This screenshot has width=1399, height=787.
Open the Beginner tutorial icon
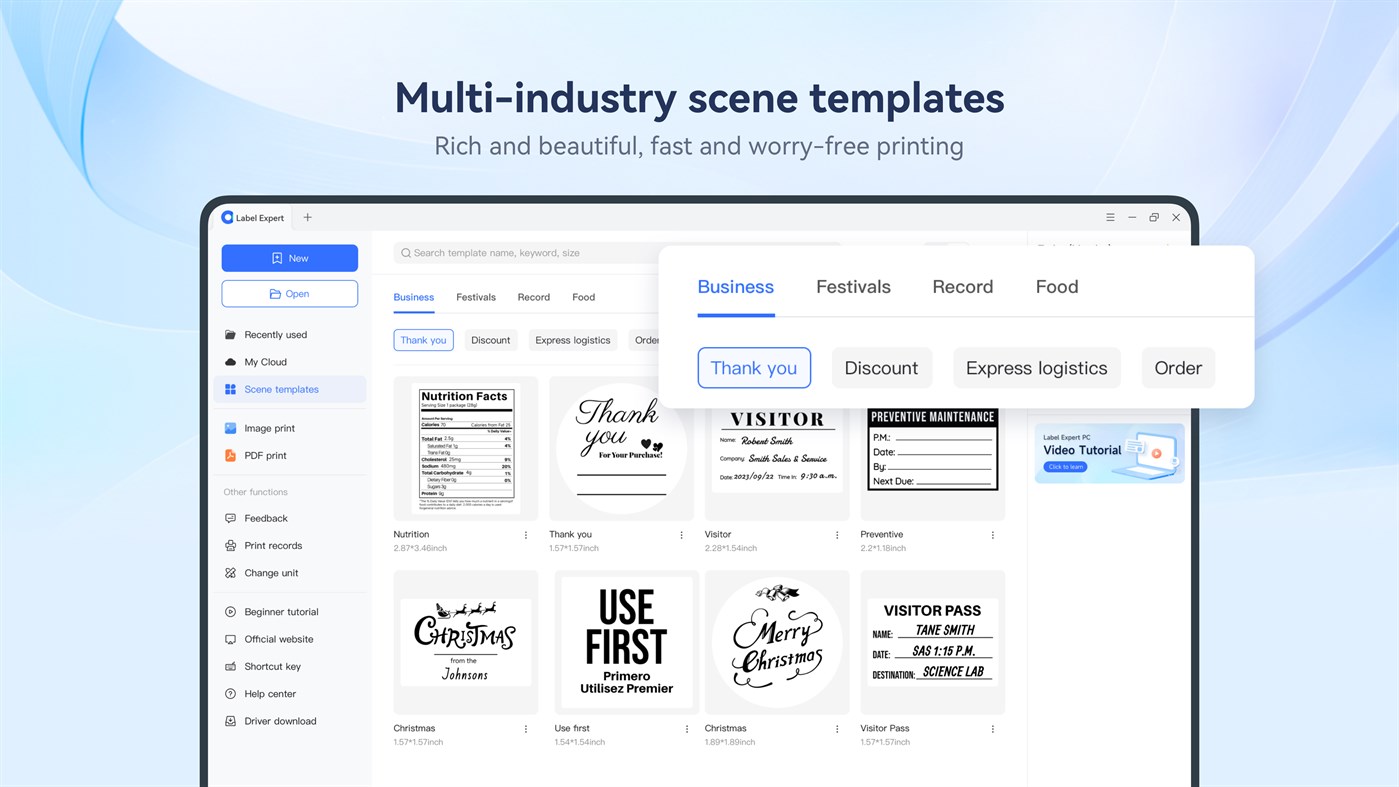click(231, 612)
